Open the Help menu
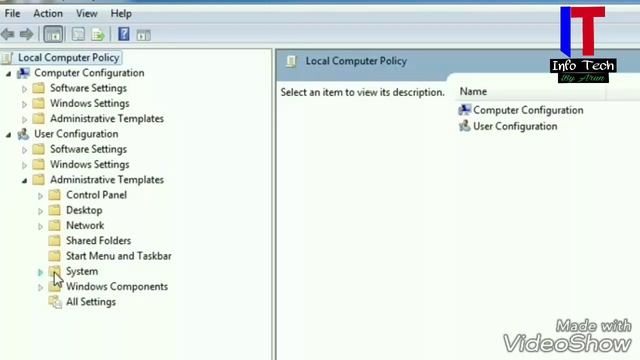The width and height of the screenshot is (640, 360). (x=121, y=13)
